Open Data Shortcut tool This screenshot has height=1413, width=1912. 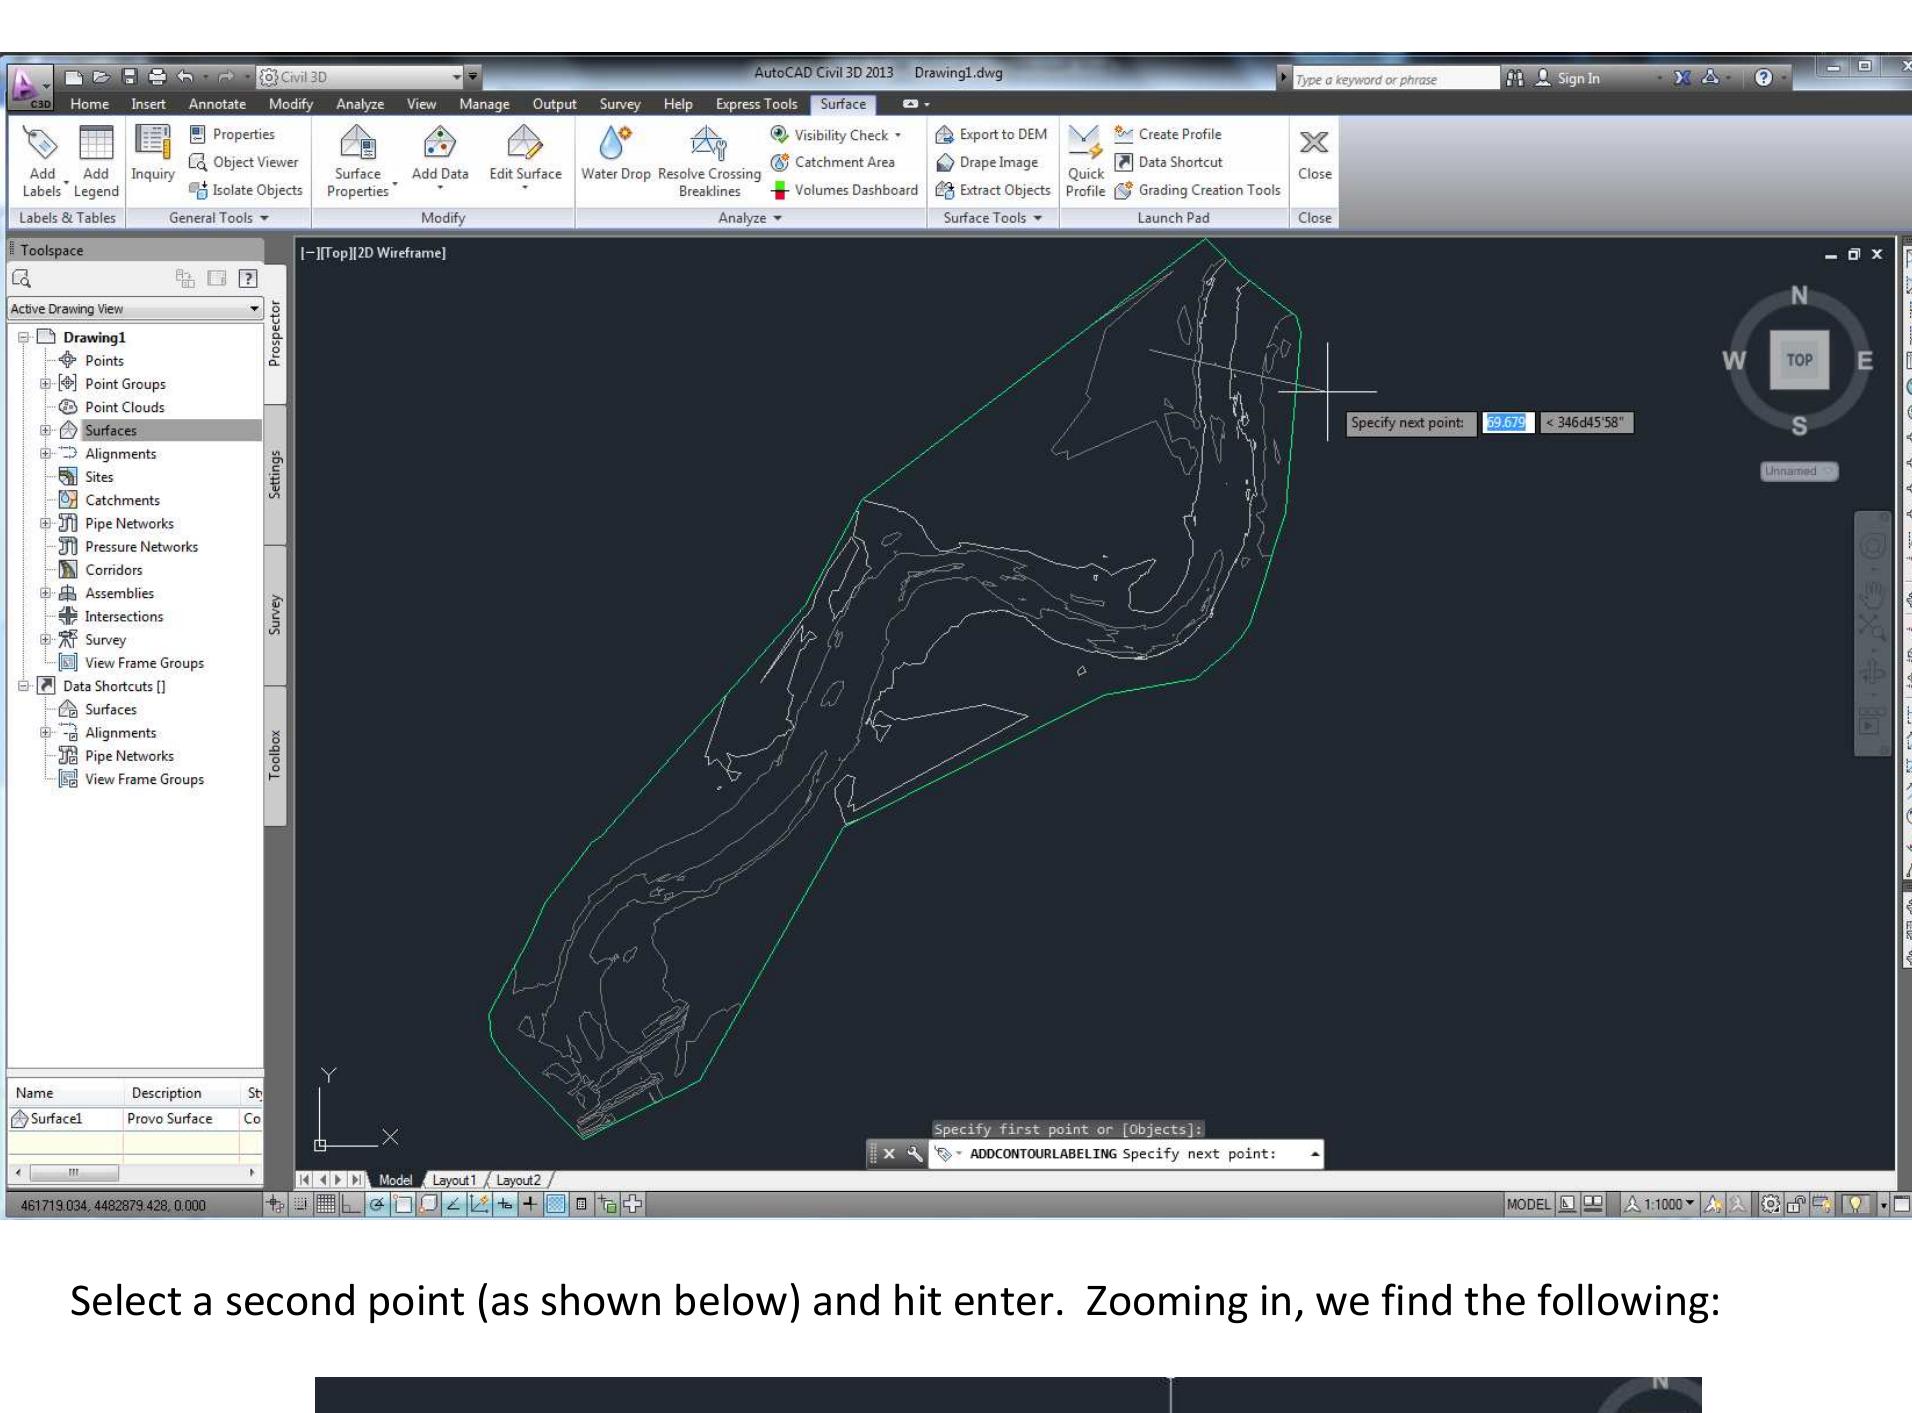click(x=1168, y=162)
